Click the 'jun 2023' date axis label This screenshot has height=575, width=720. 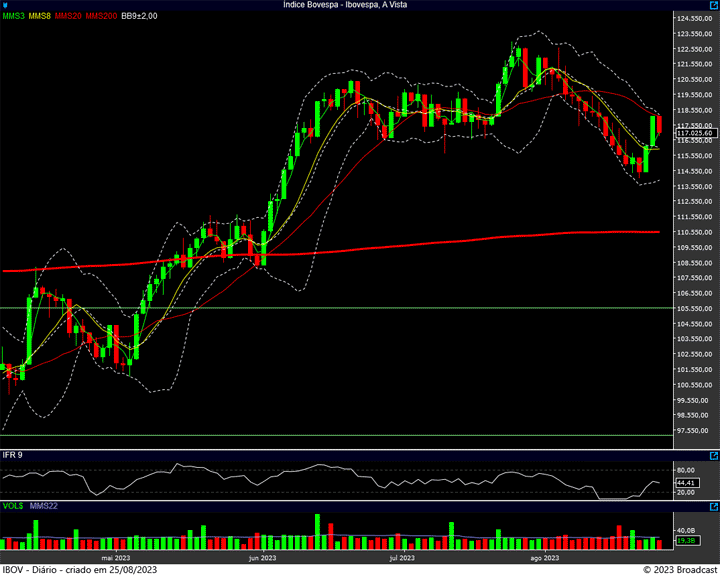point(262,558)
